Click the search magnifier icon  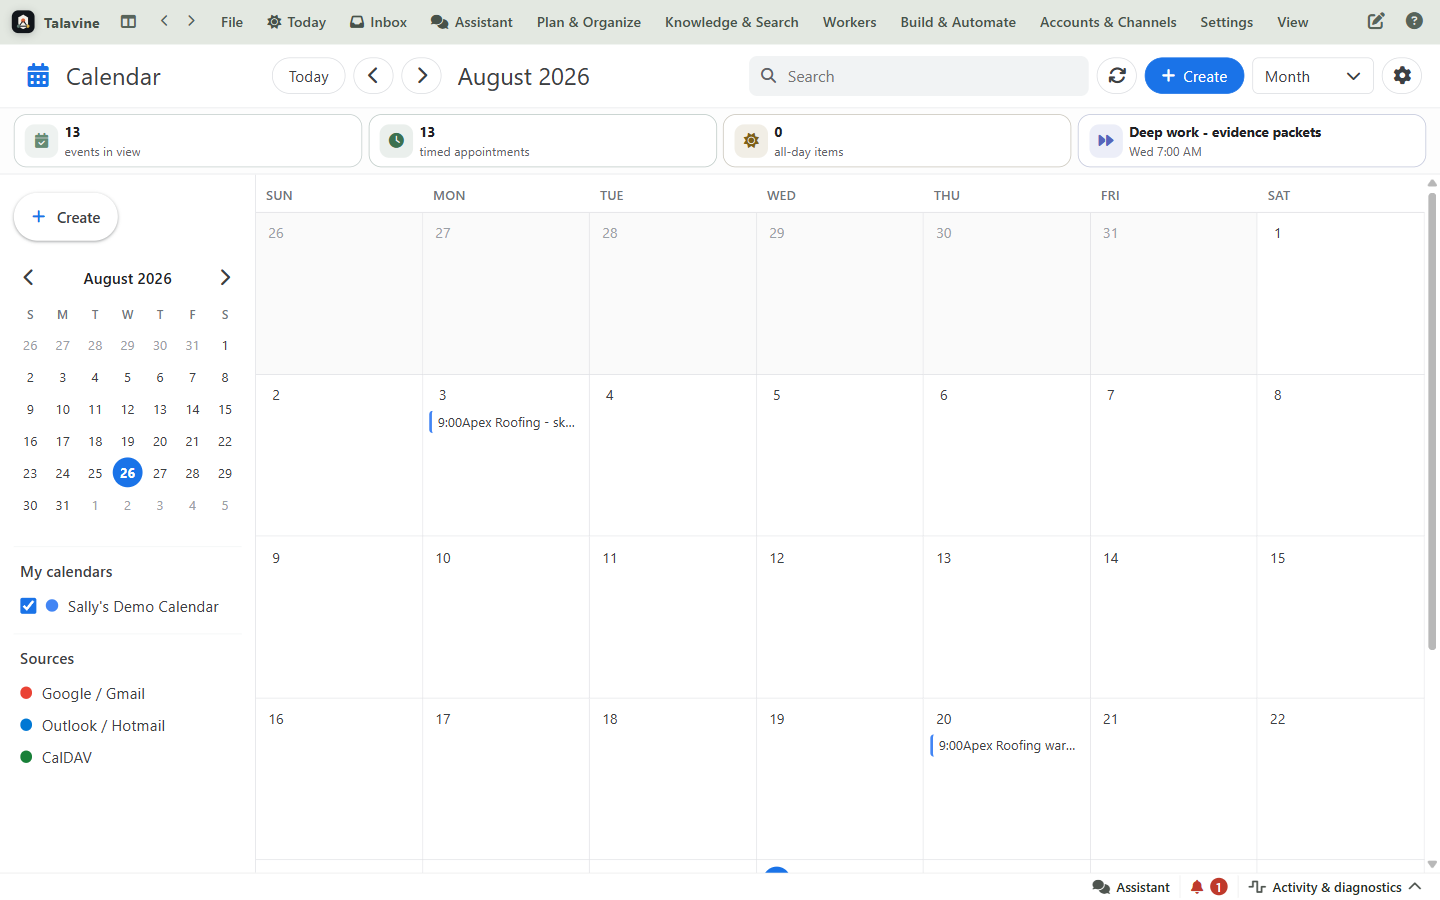pyautogui.click(x=768, y=76)
